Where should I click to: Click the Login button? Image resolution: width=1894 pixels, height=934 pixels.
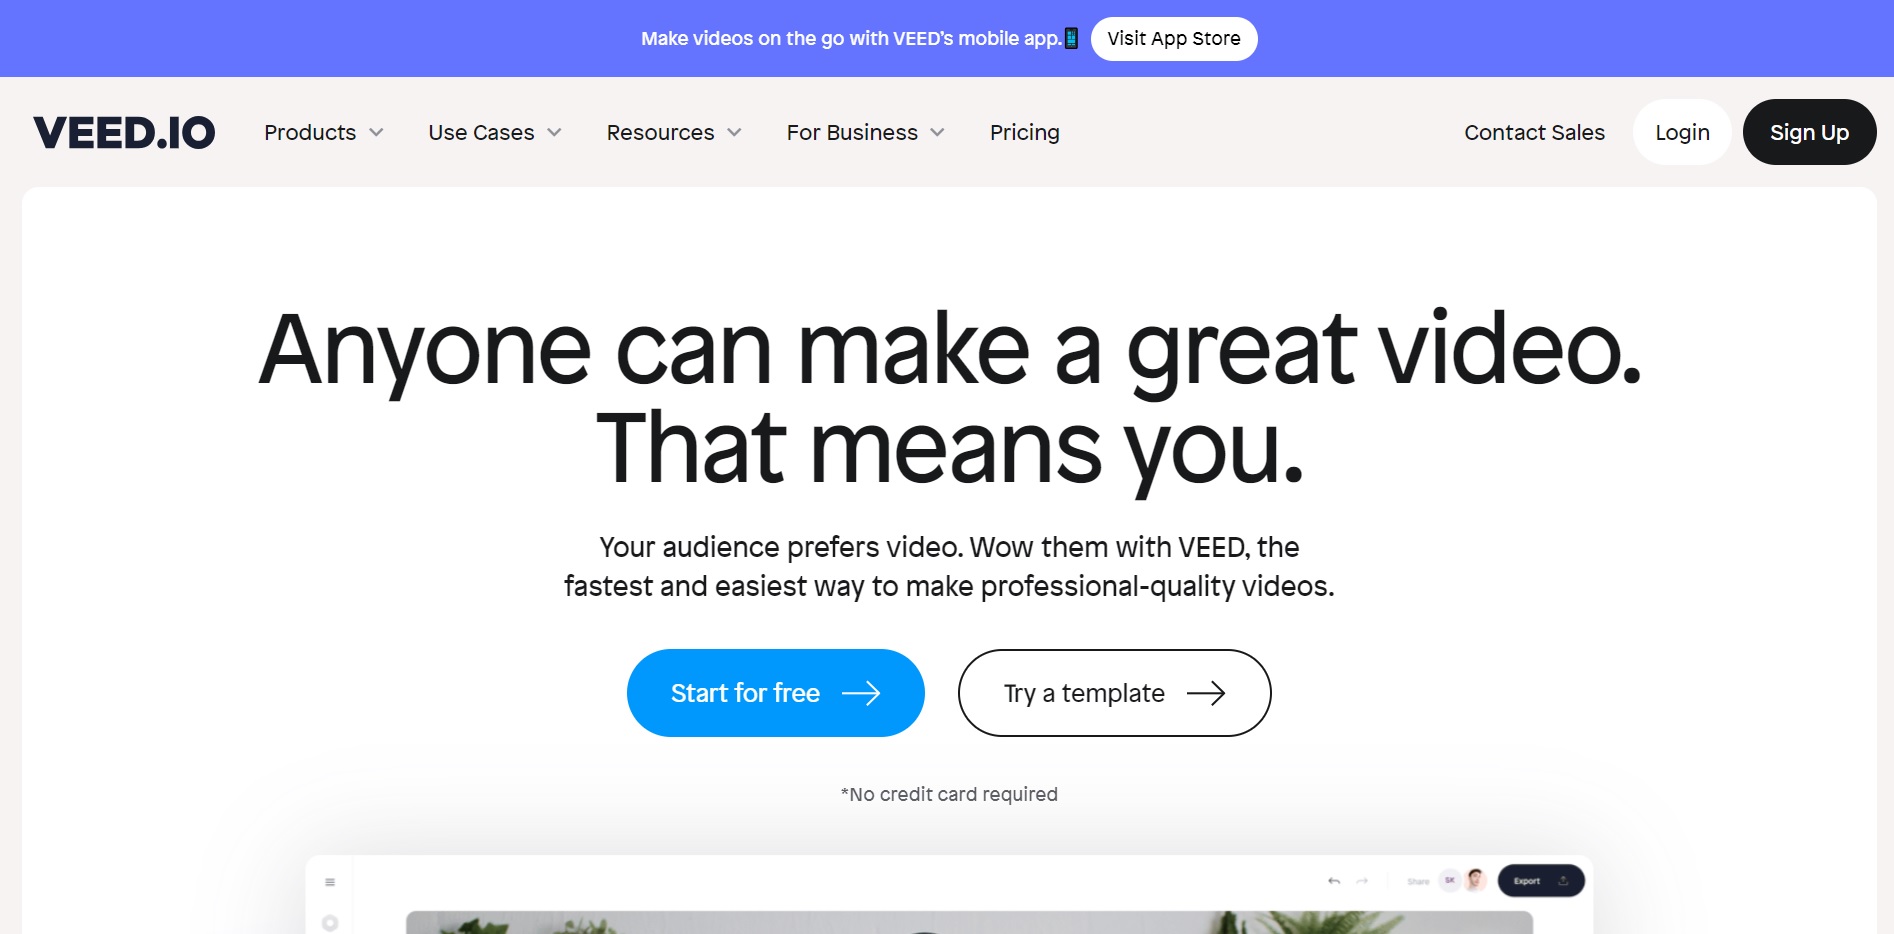[x=1682, y=132]
